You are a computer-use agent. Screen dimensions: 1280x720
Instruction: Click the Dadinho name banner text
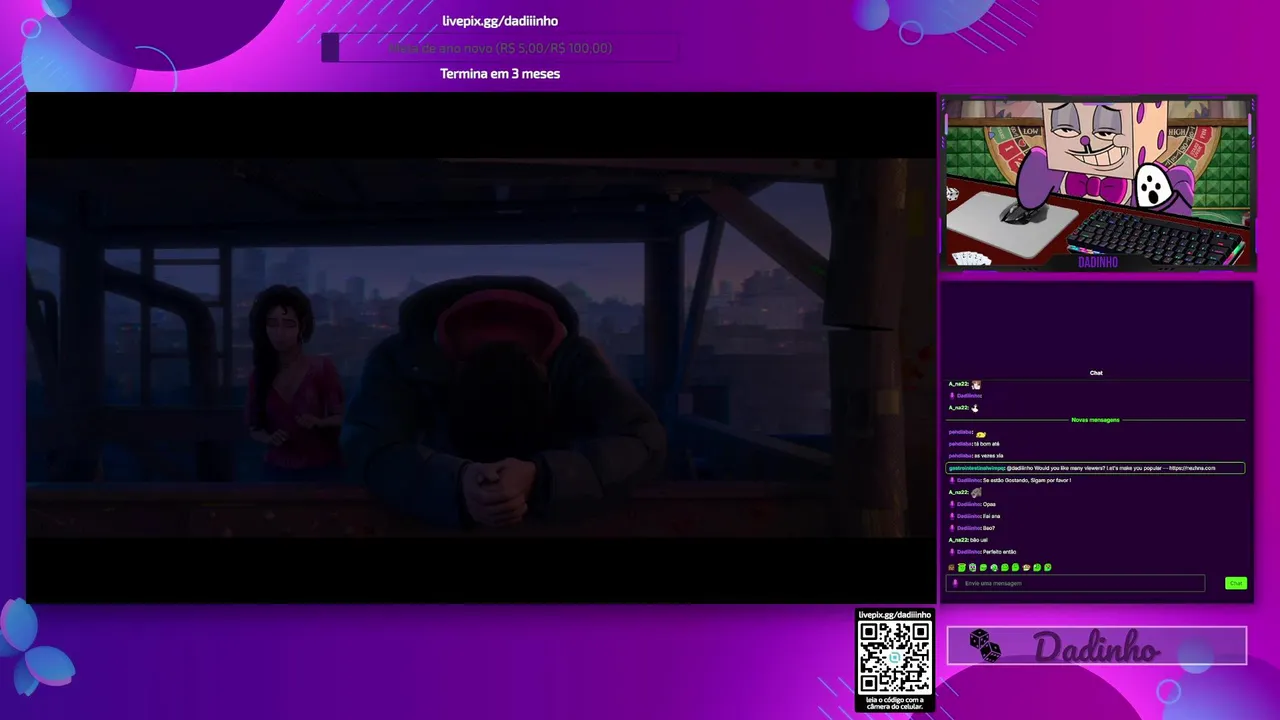1096,648
